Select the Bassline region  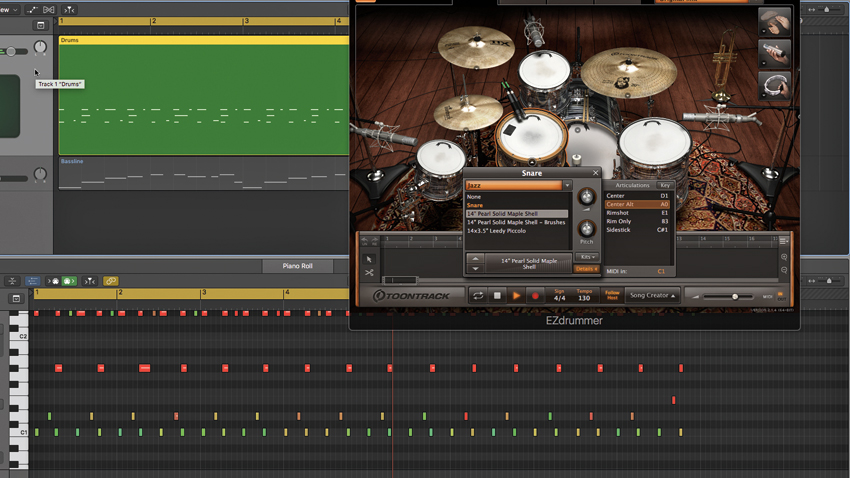pos(204,173)
